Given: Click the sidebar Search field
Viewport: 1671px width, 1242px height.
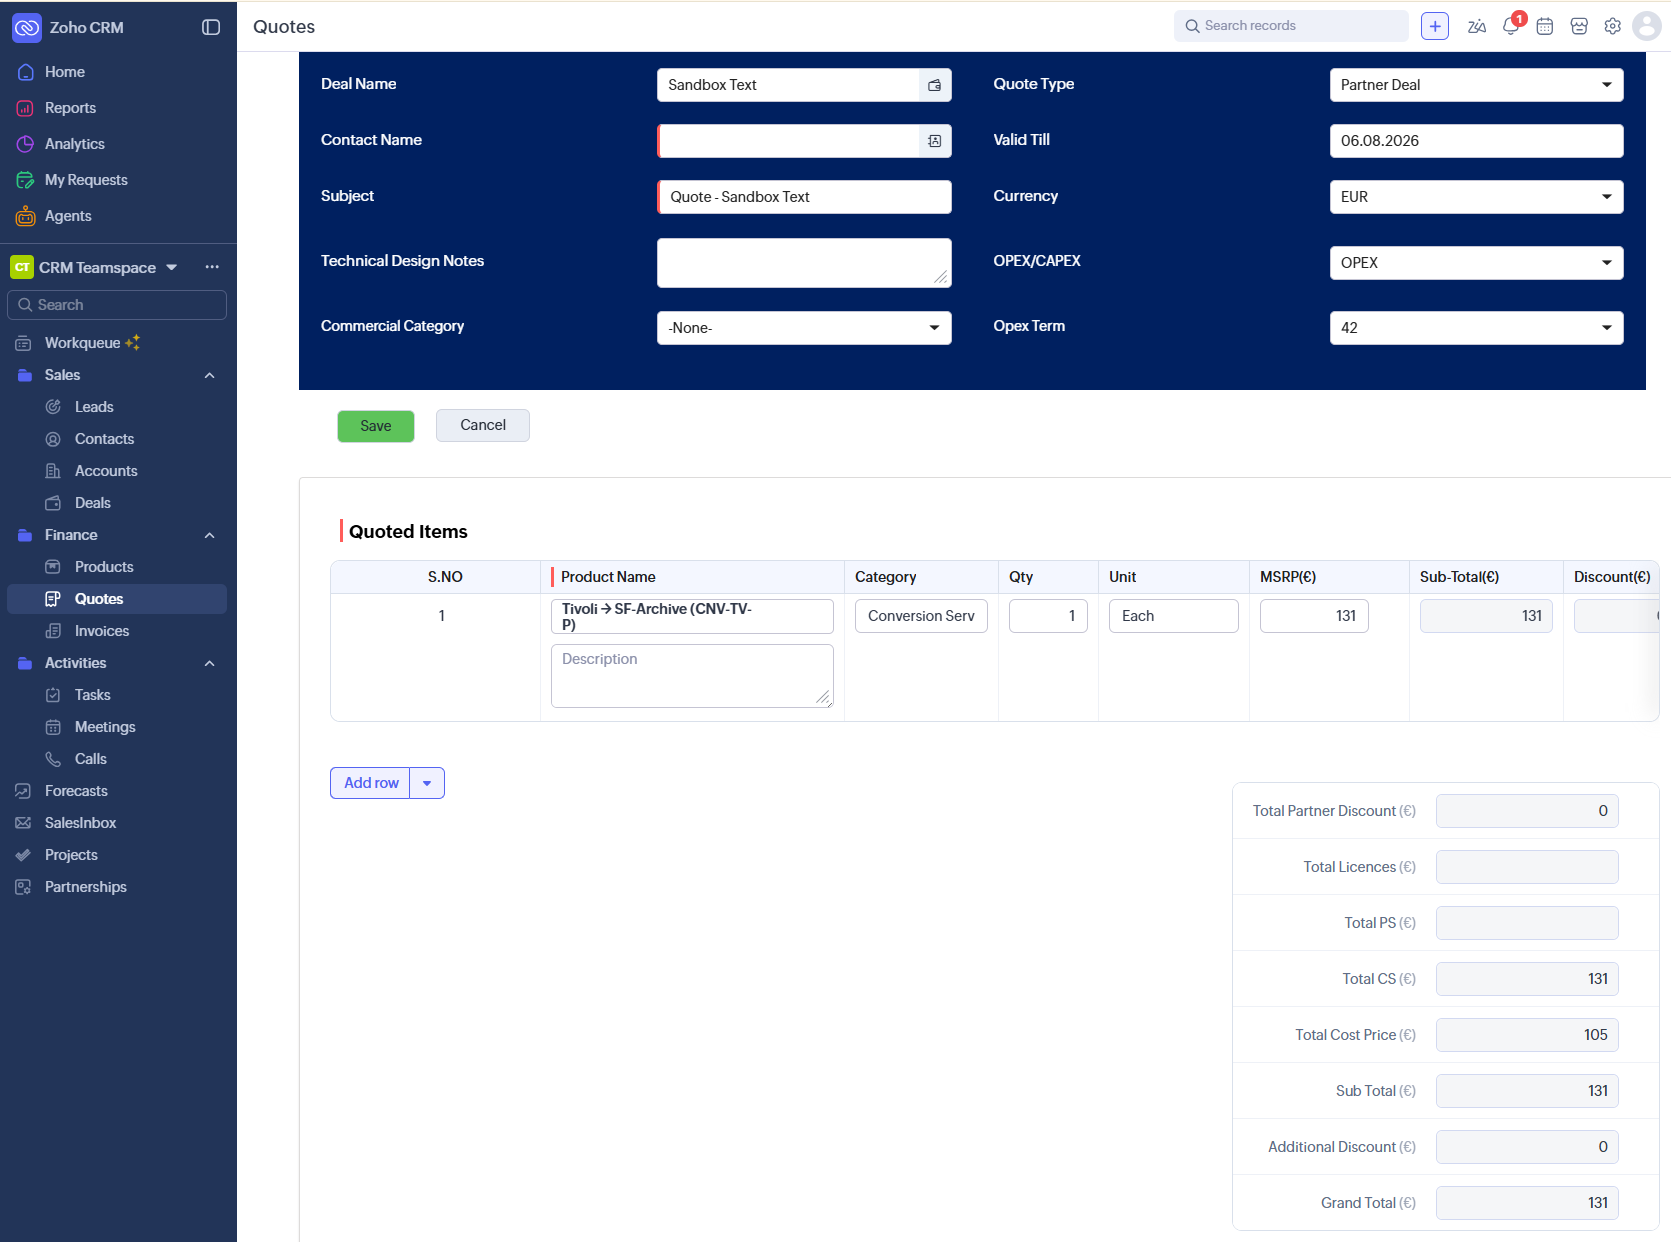Looking at the screenshot, I should (117, 305).
